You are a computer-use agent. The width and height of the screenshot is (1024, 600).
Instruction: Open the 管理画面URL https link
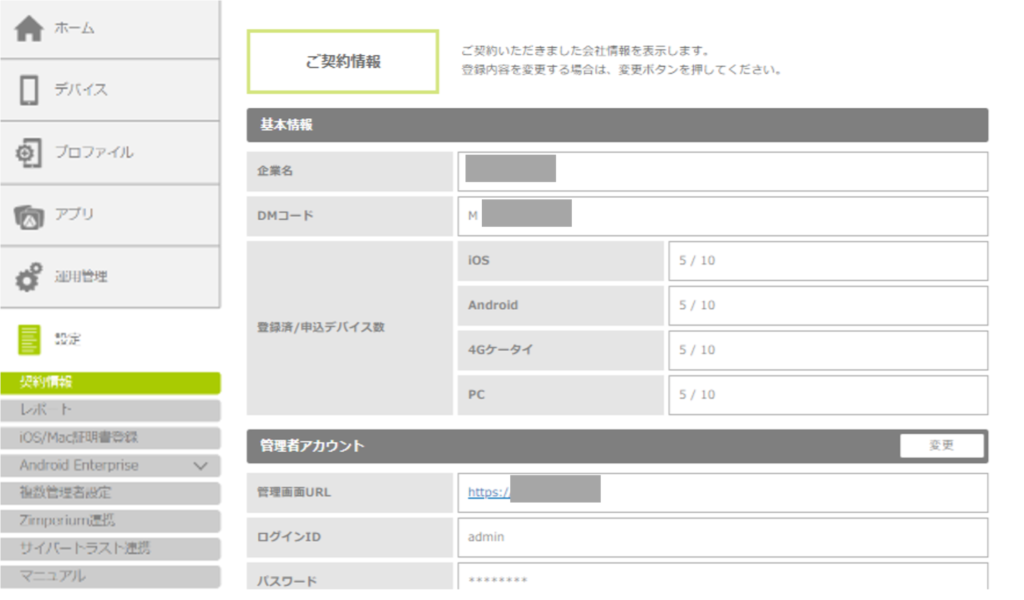pos(489,492)
